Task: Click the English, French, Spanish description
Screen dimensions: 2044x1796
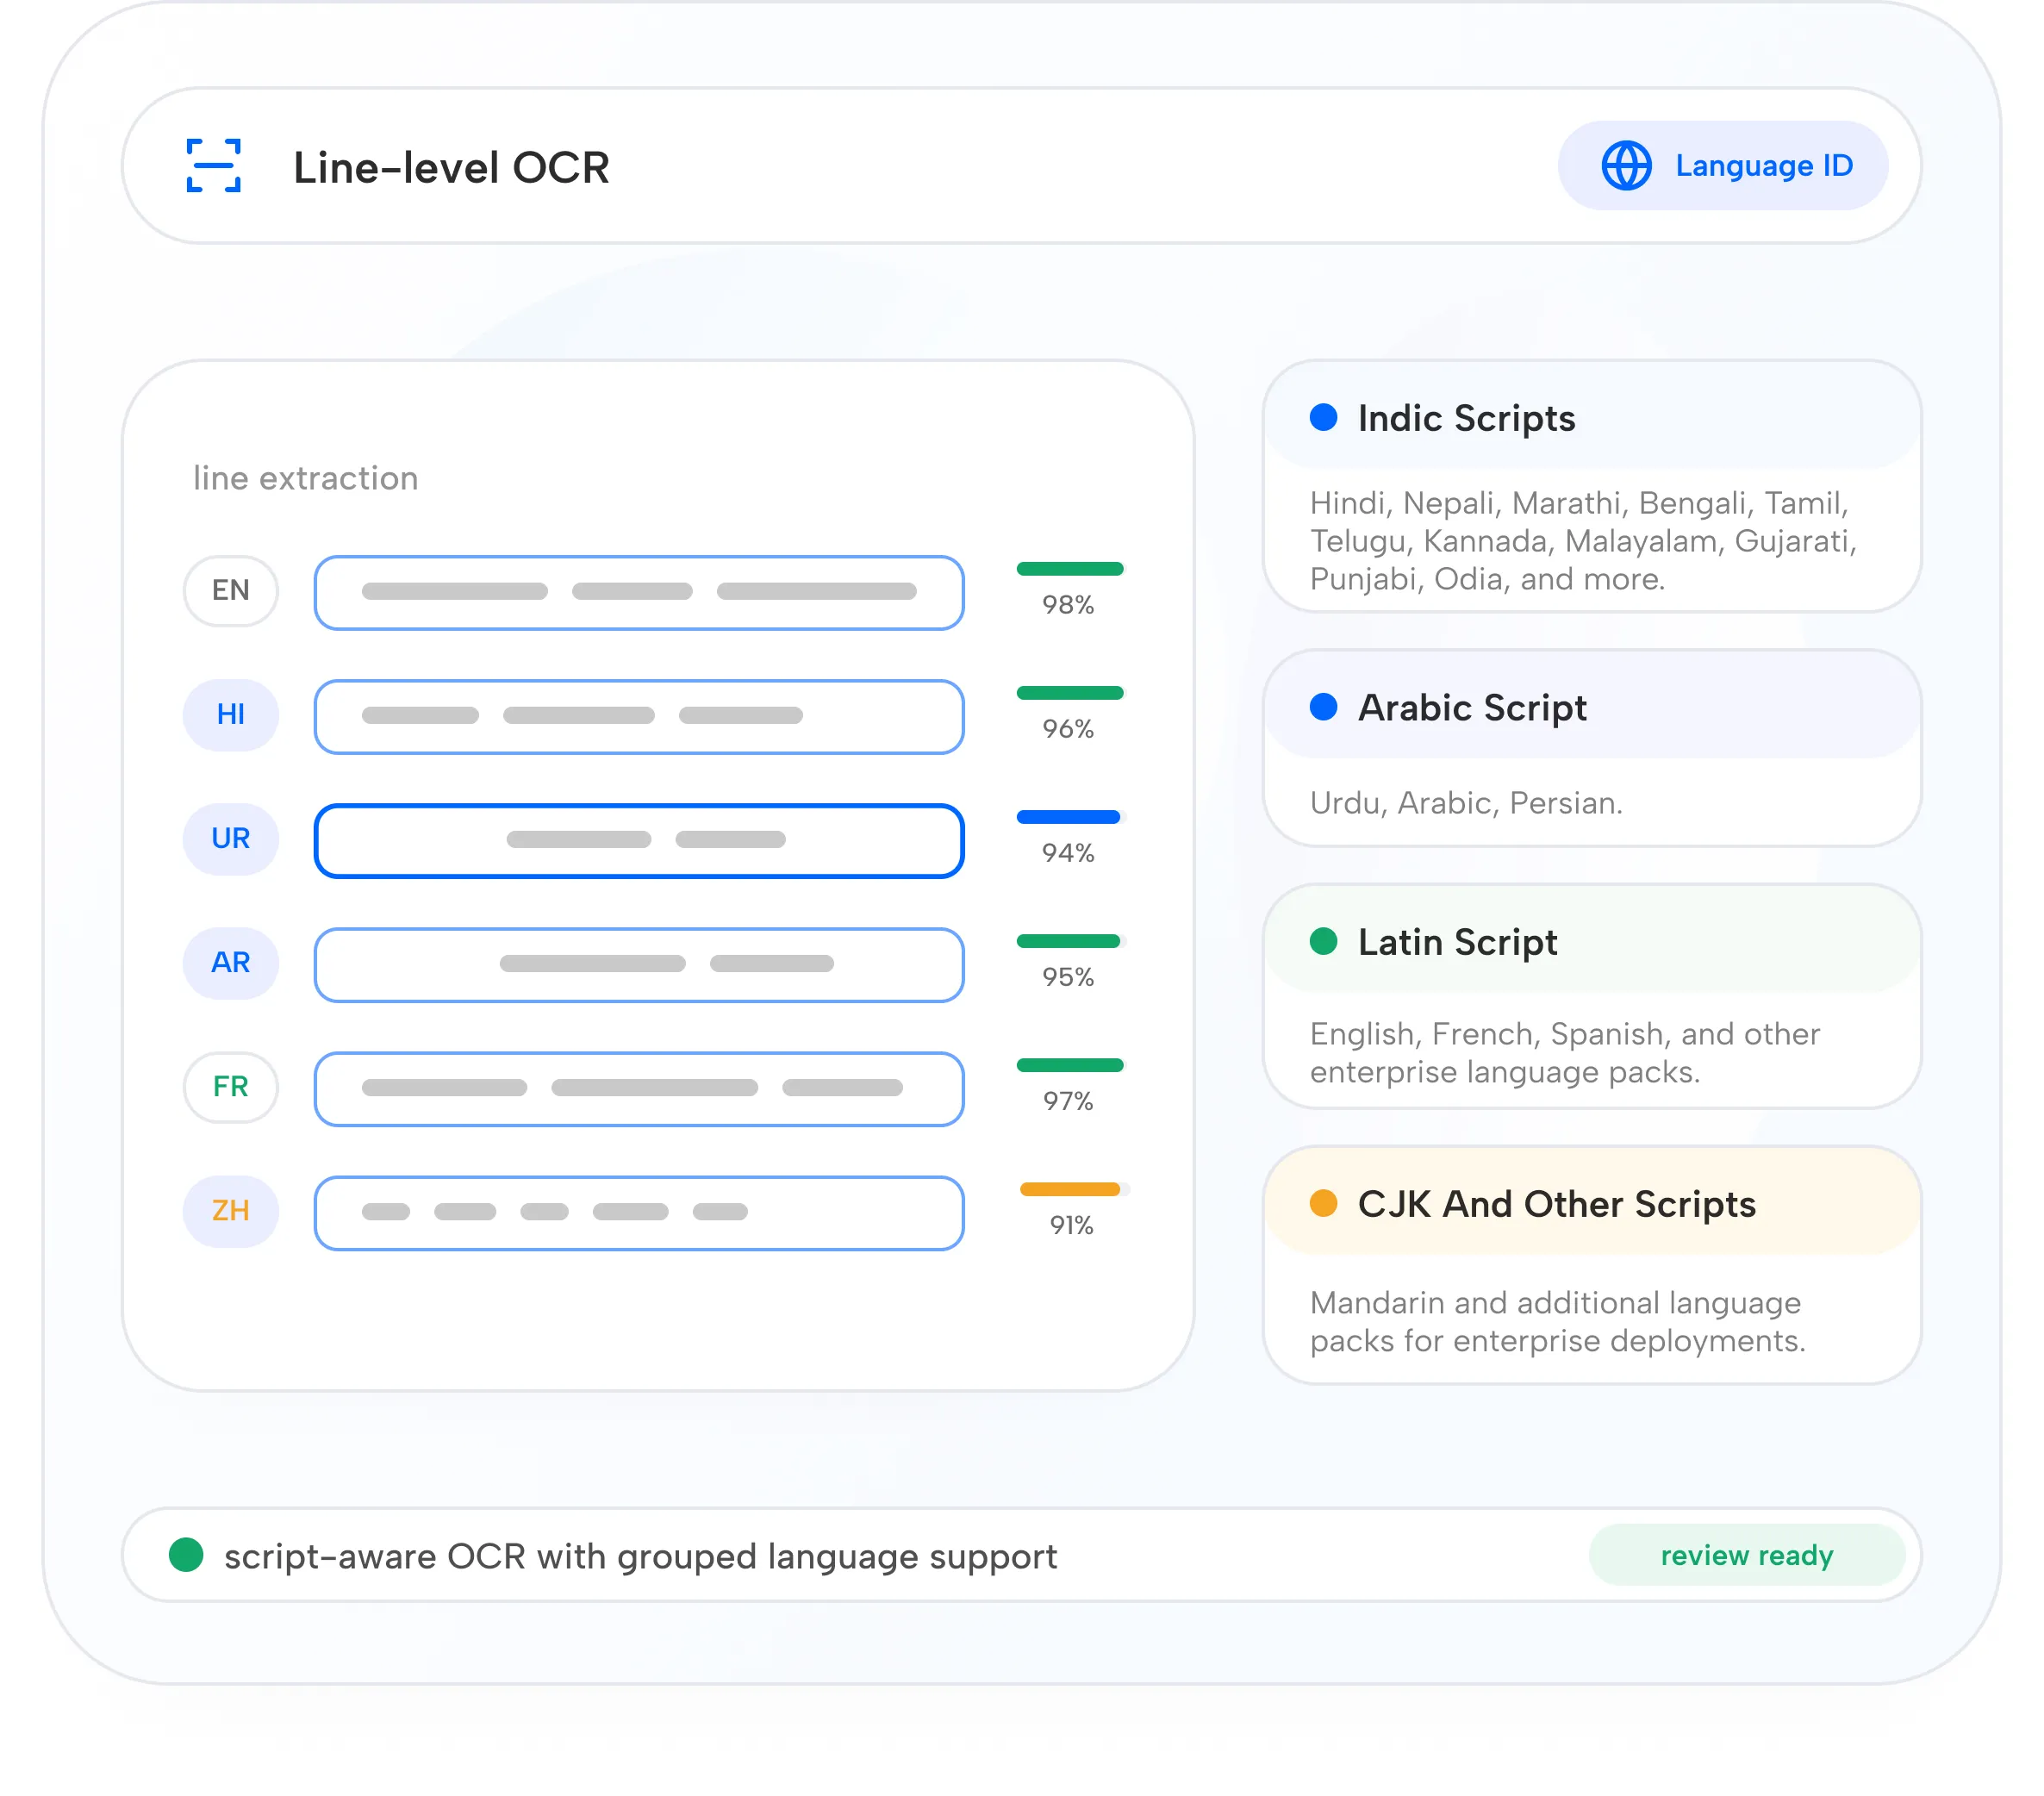Action: 1565,1053
